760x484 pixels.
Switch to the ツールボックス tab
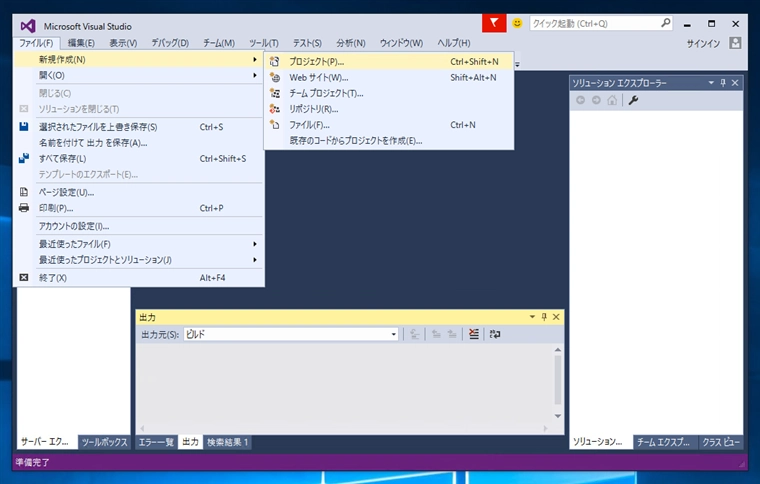click(x=104, y=442)
